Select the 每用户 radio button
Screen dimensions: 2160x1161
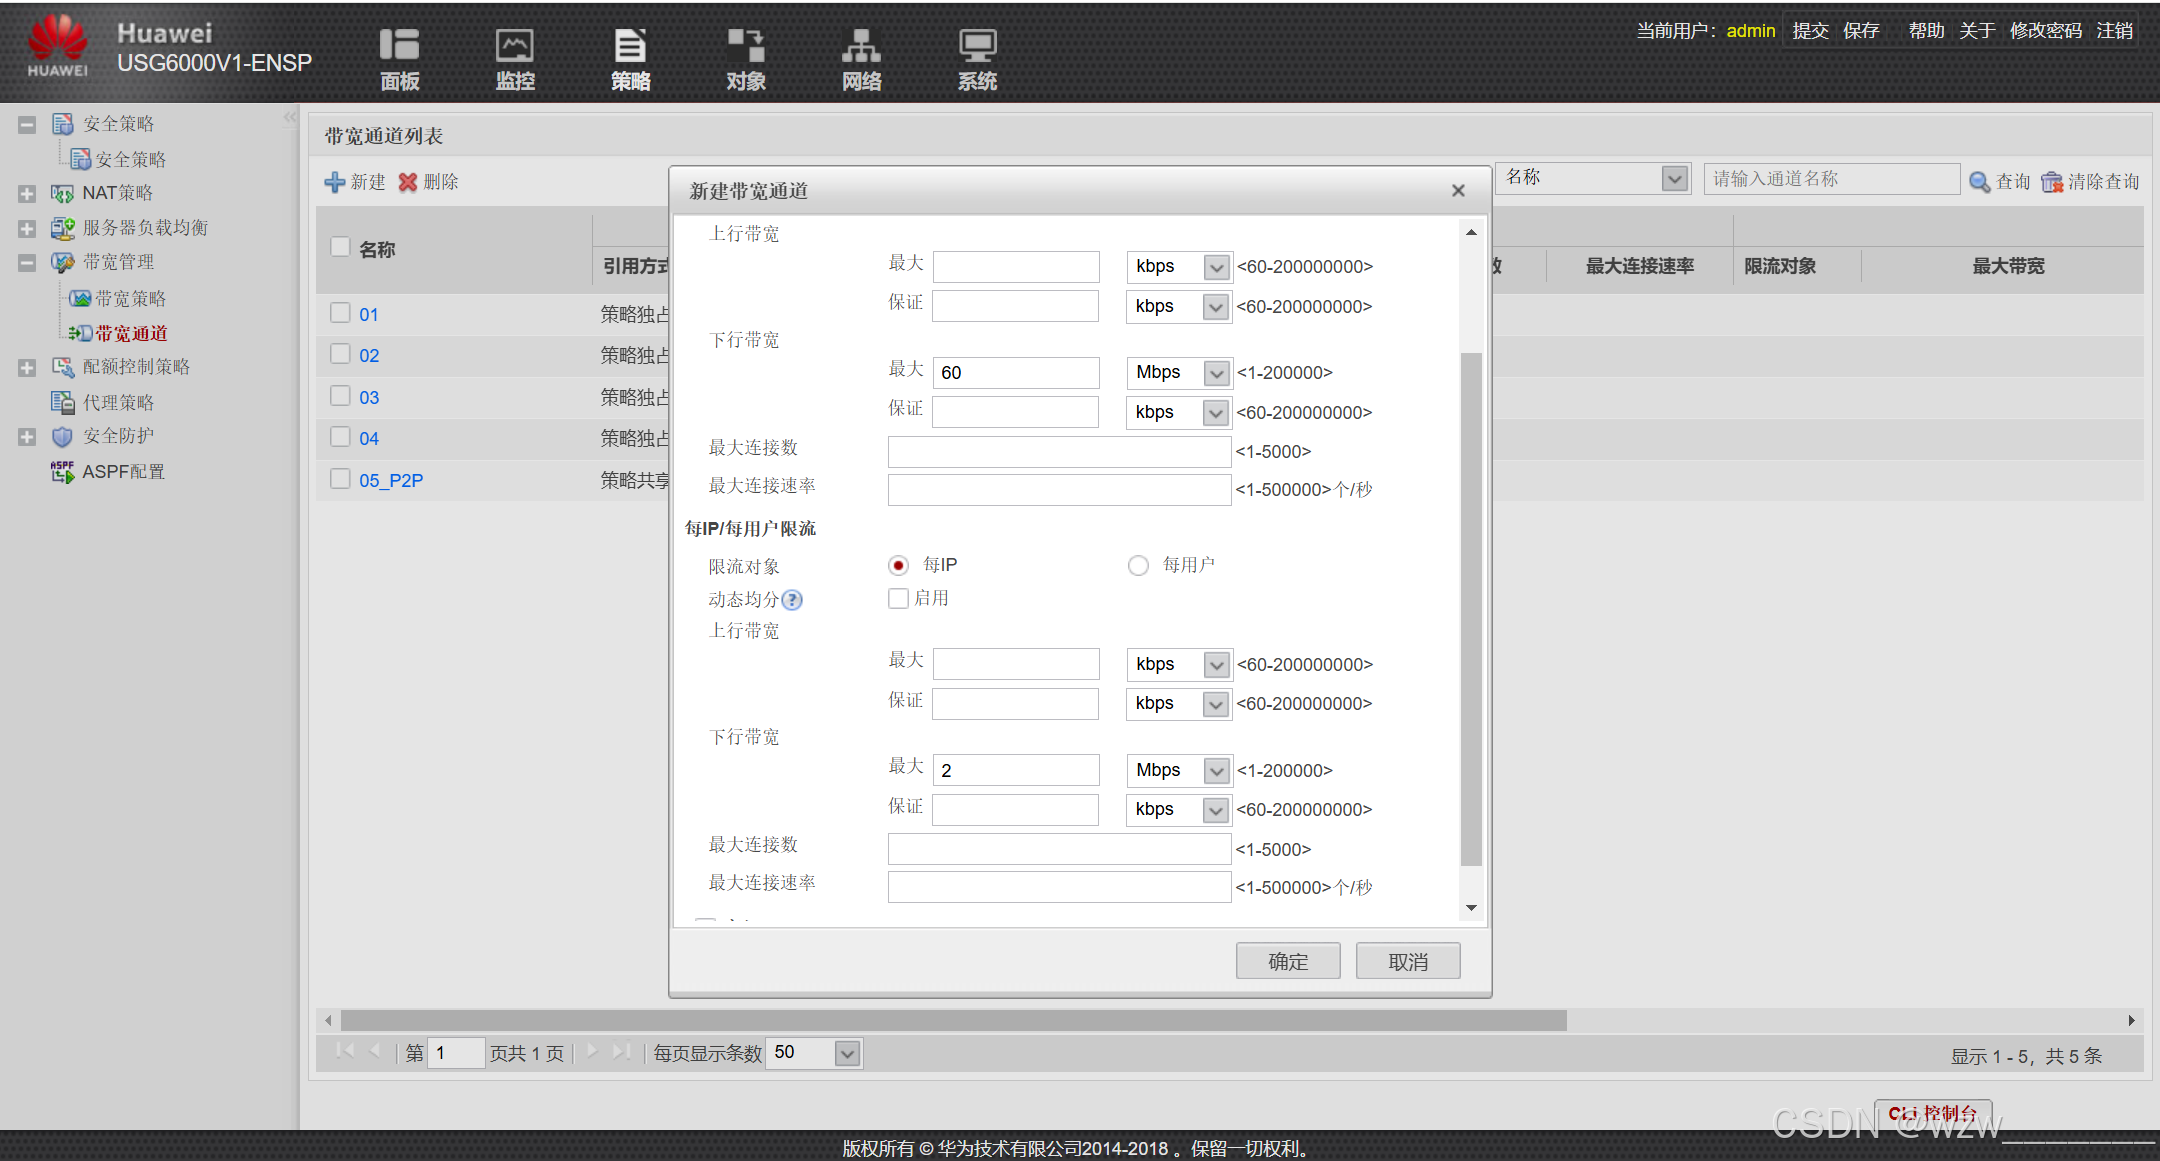coord(1138,566)
